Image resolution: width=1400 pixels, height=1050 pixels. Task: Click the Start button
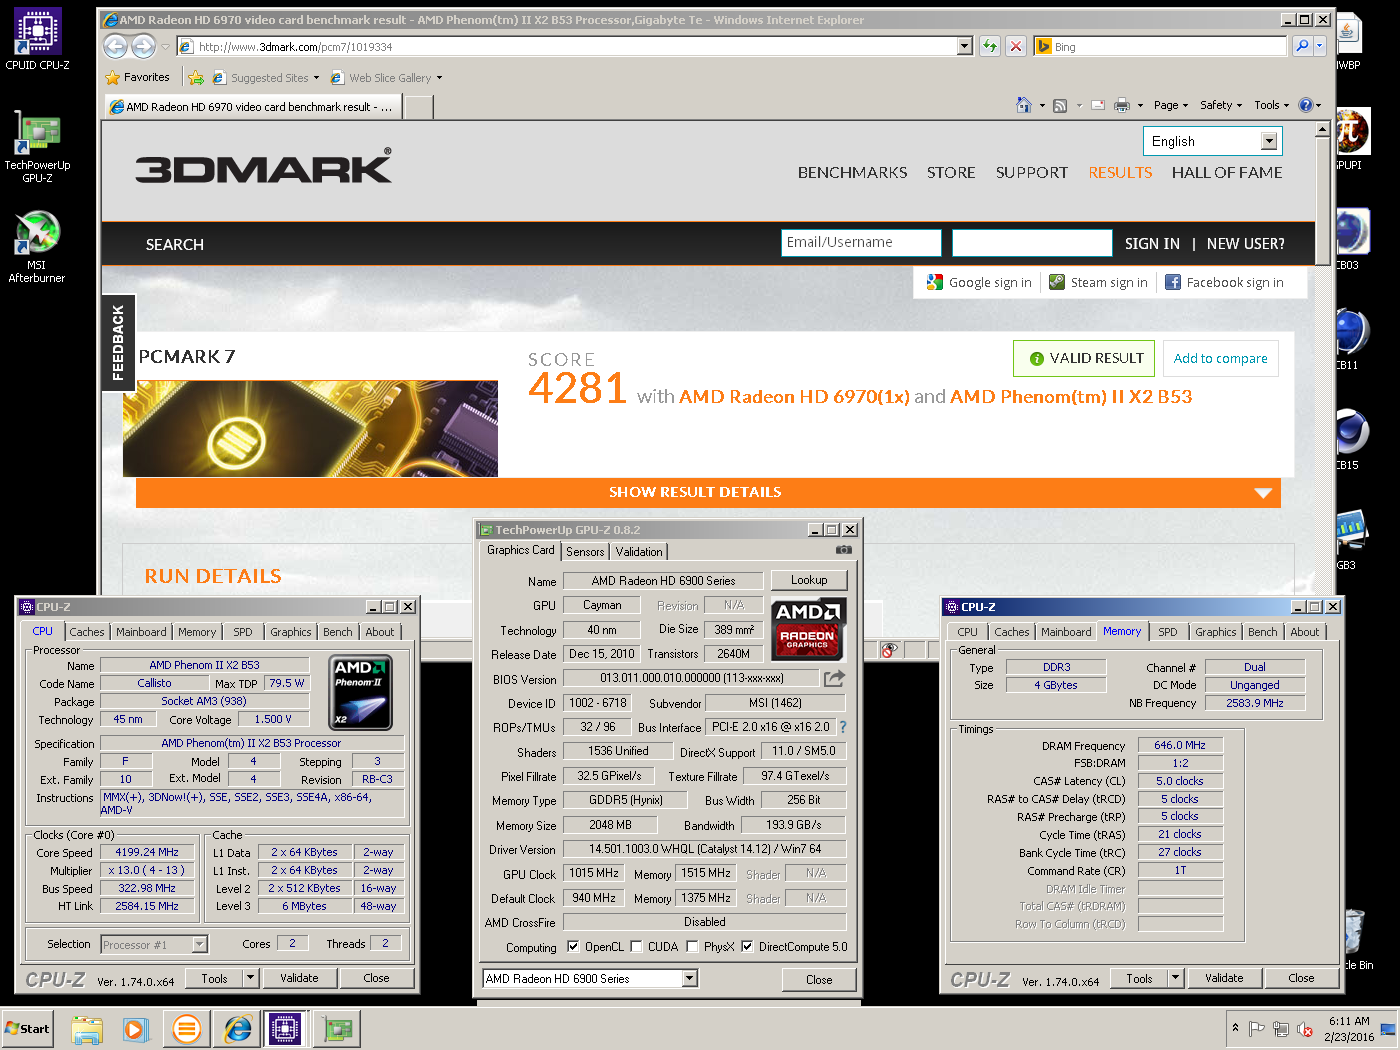[28, 1029]
